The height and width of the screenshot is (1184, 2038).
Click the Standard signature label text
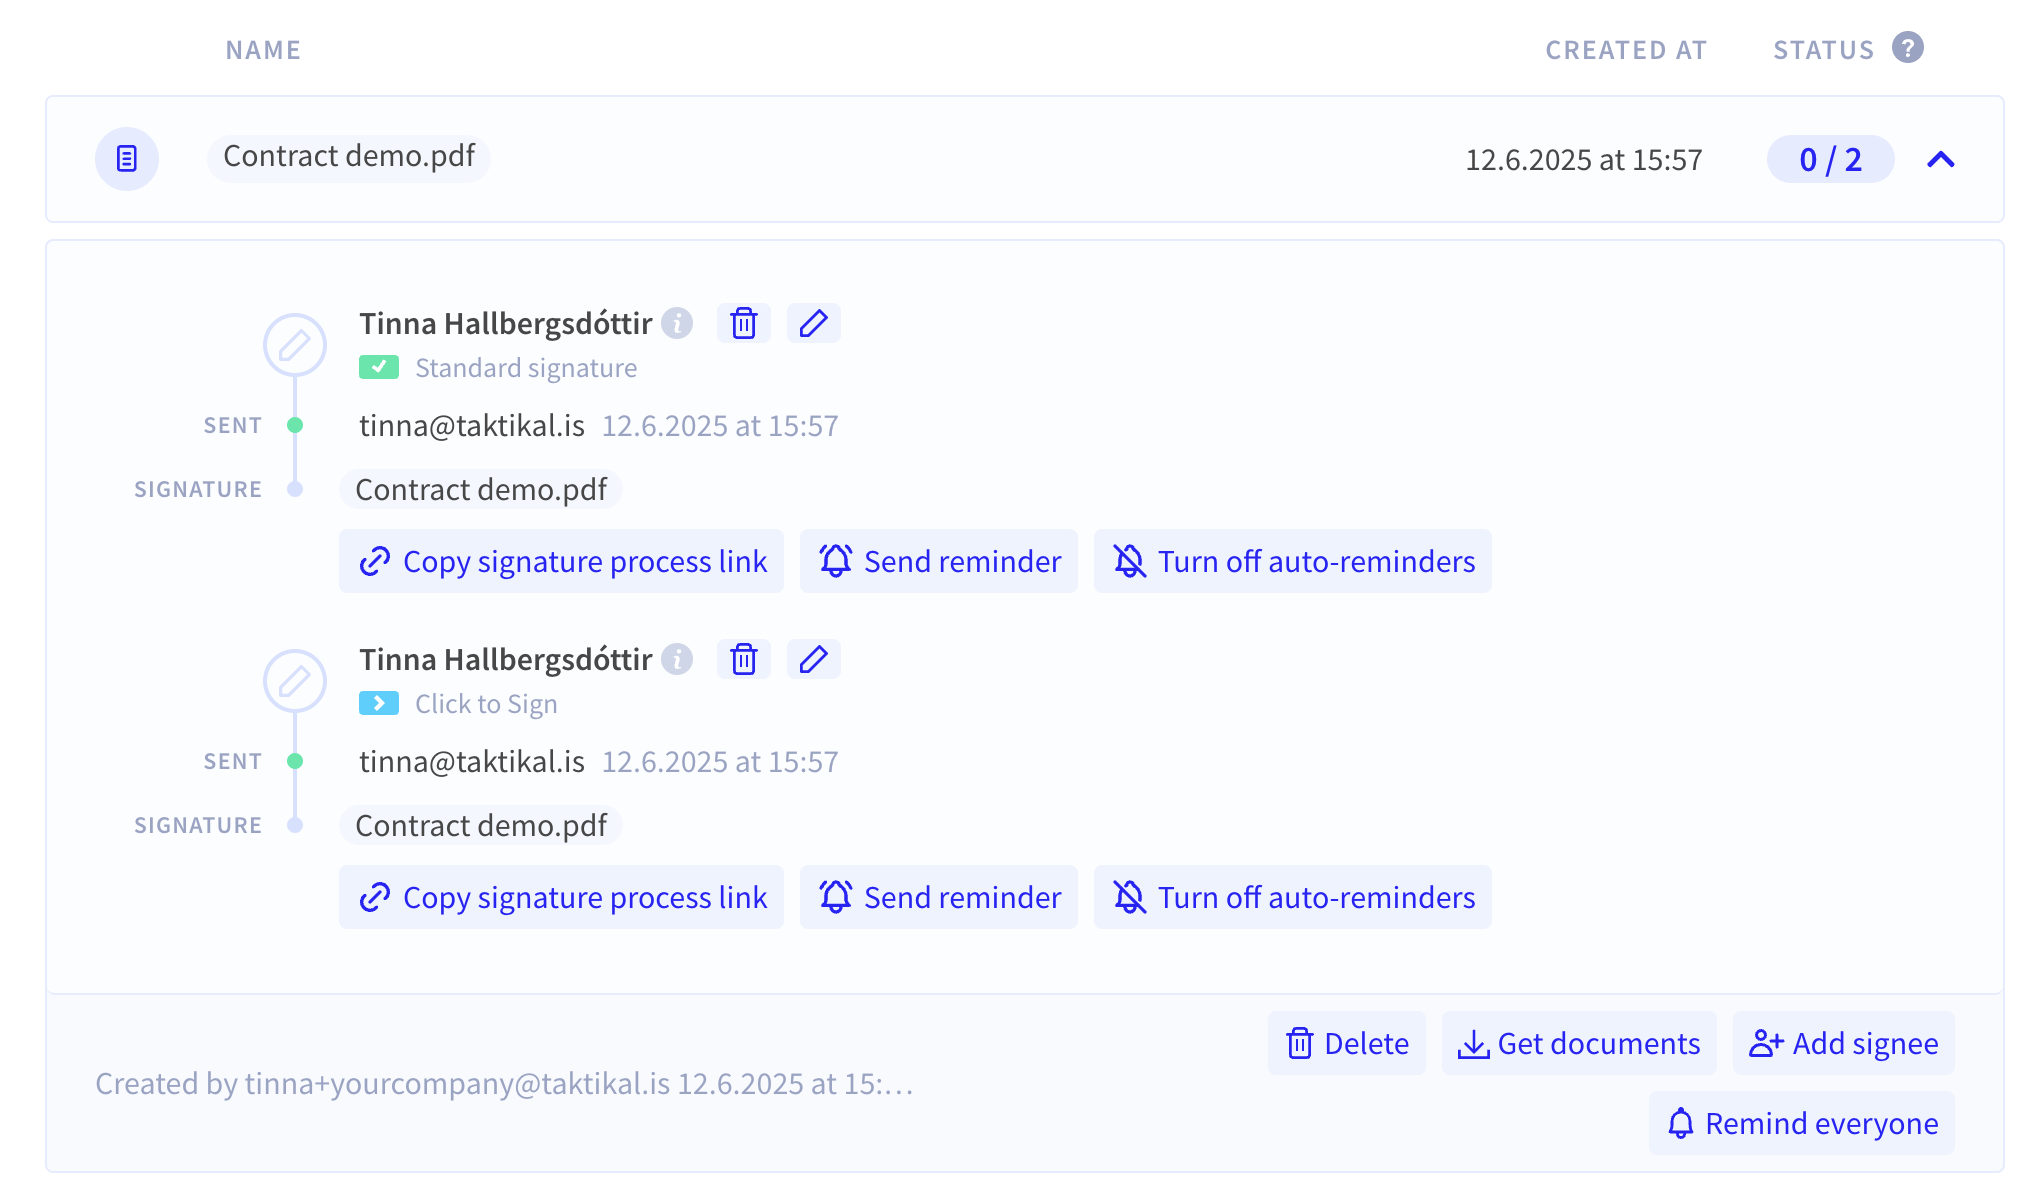click(526, 368)
